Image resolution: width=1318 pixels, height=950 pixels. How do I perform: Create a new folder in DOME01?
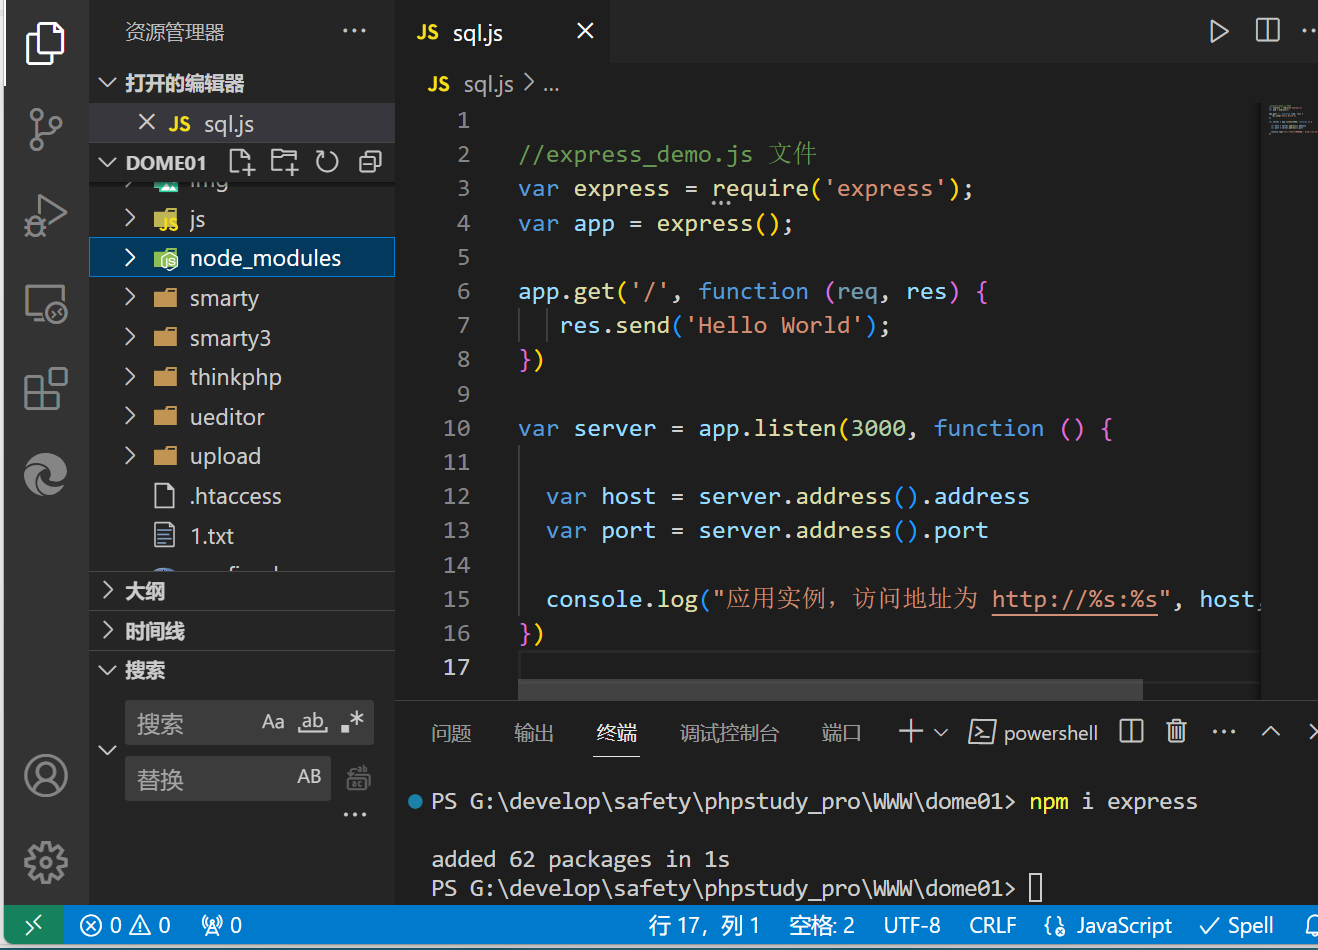click(285, 162)
